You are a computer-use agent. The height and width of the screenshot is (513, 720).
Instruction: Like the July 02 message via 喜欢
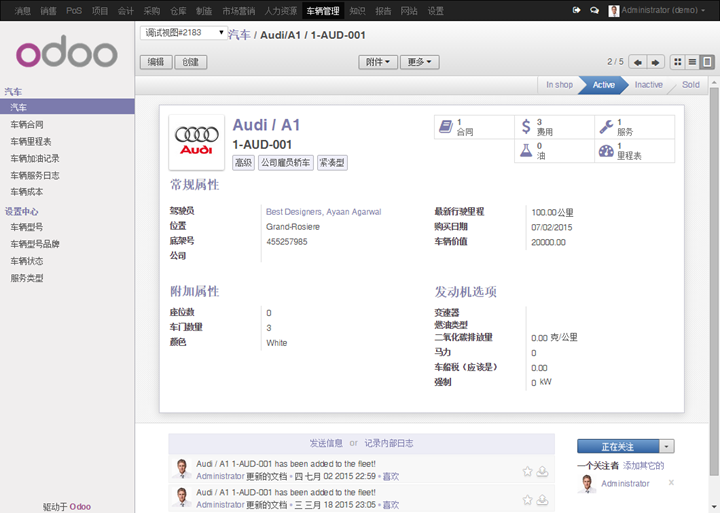[391, 477]
